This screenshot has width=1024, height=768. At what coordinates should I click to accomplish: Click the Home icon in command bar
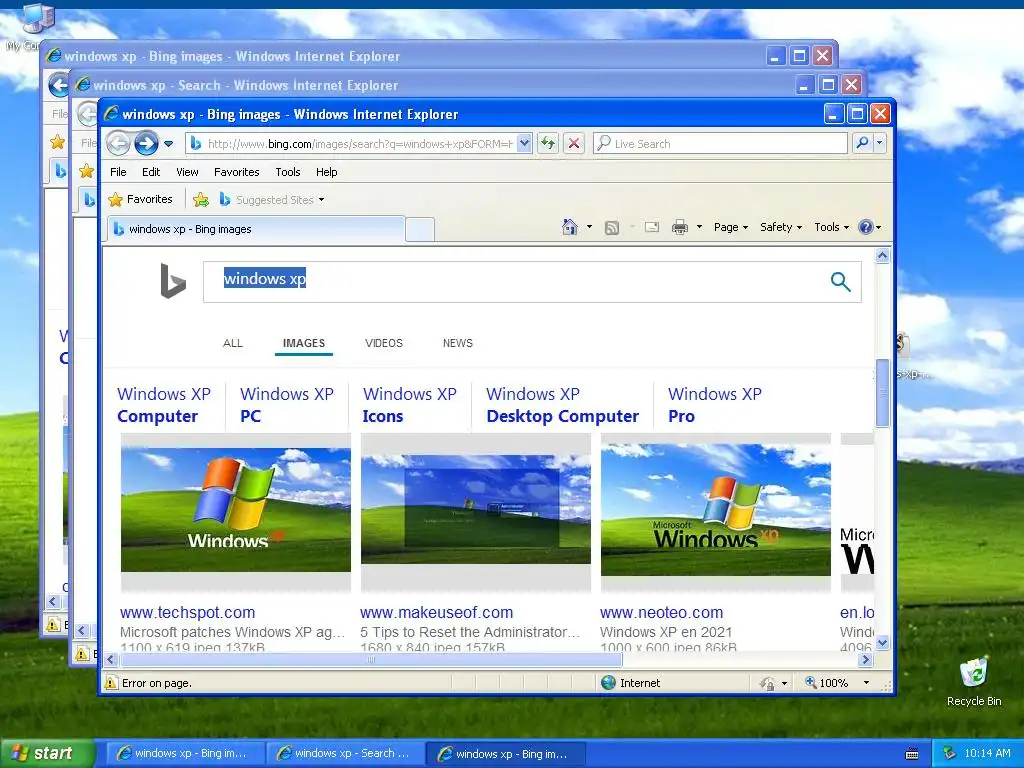pos(570,227)
